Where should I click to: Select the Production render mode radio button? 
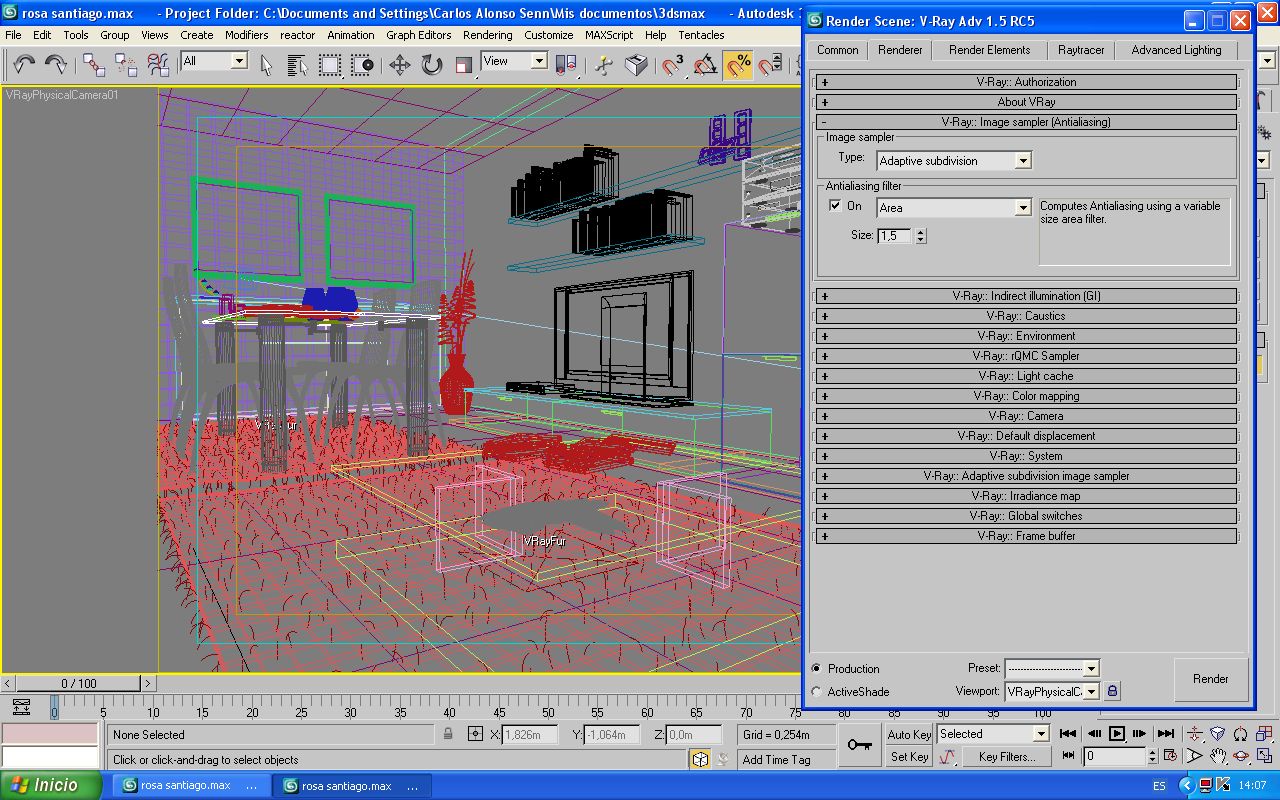[x=817, y=668]
